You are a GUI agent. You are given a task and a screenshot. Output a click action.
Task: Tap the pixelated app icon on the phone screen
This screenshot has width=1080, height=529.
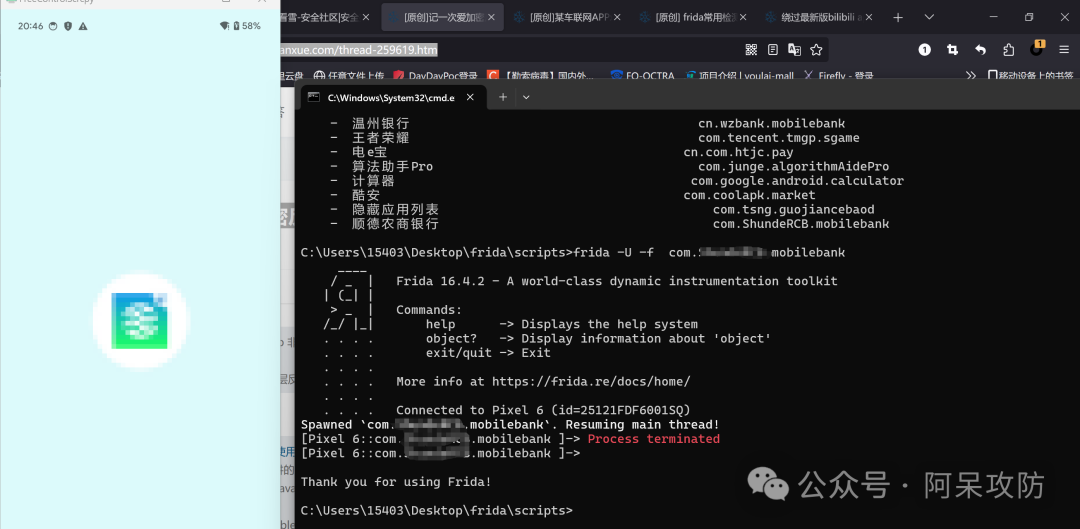[140, 320]
